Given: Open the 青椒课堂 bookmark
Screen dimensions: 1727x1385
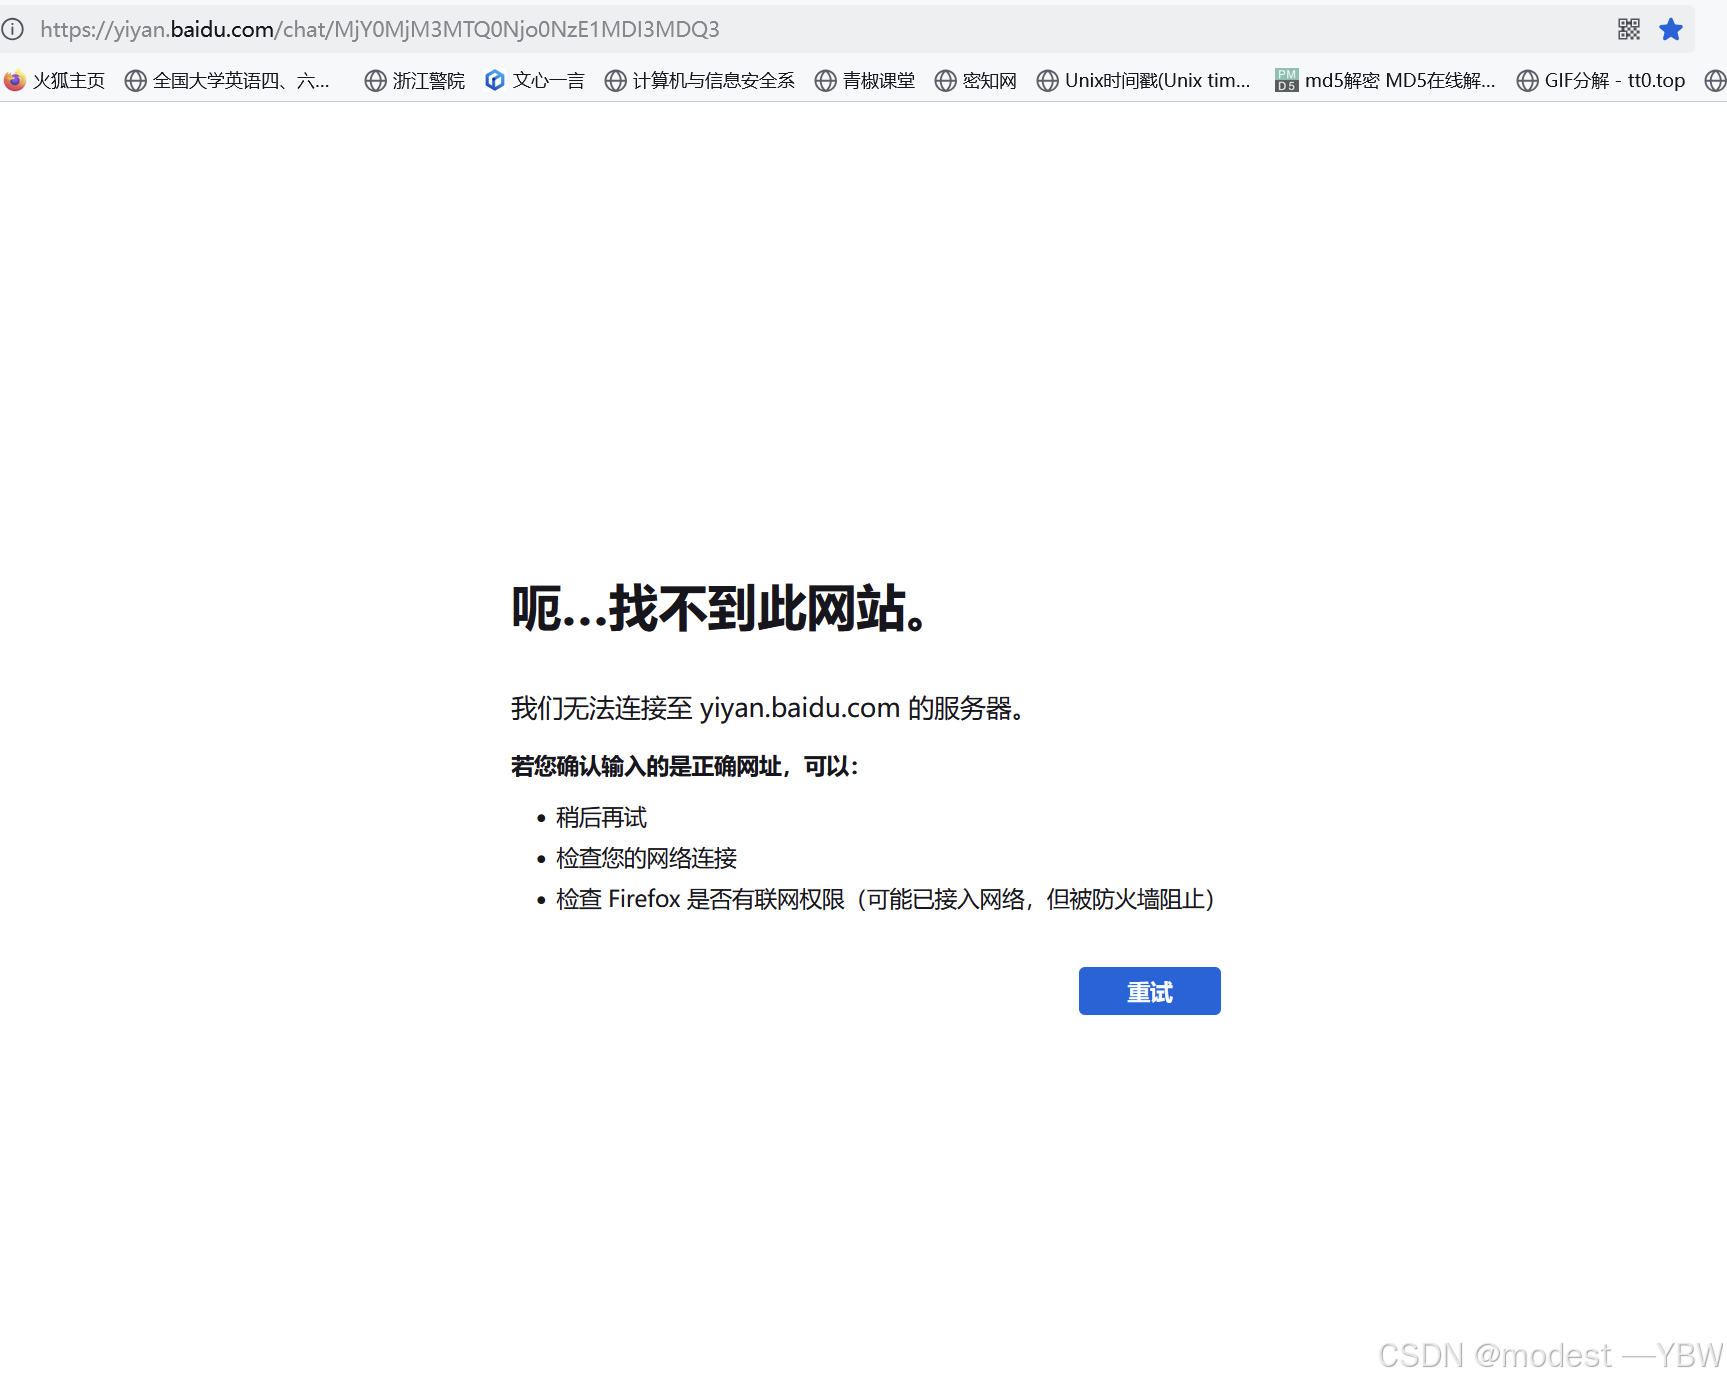Looking at the screenshot, I should [865, 80].
